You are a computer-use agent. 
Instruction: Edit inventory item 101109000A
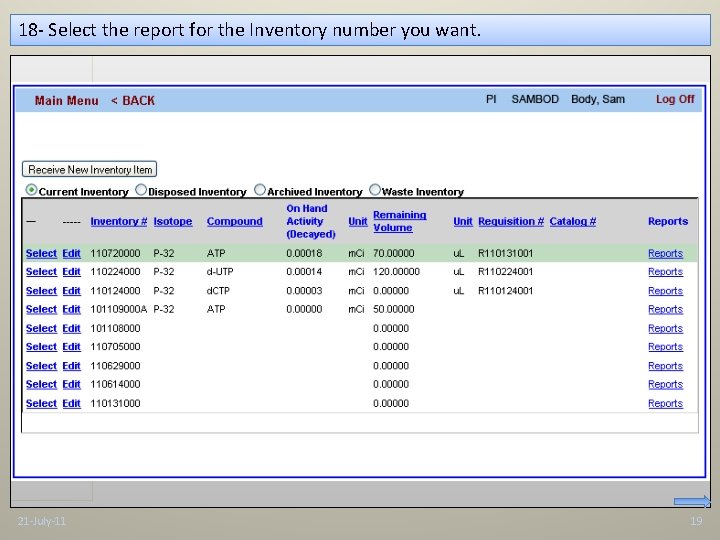tap(71, 309)
